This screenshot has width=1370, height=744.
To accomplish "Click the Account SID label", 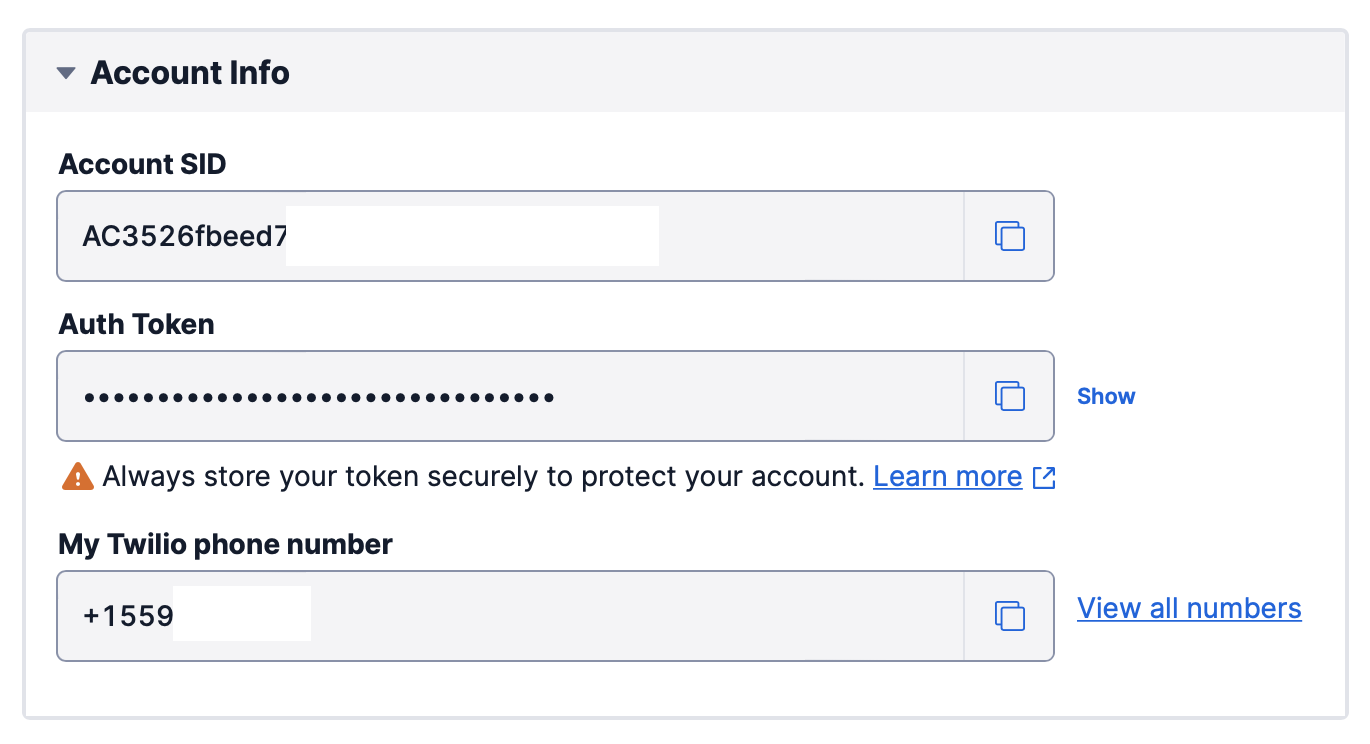I will (x=142, y=164).
